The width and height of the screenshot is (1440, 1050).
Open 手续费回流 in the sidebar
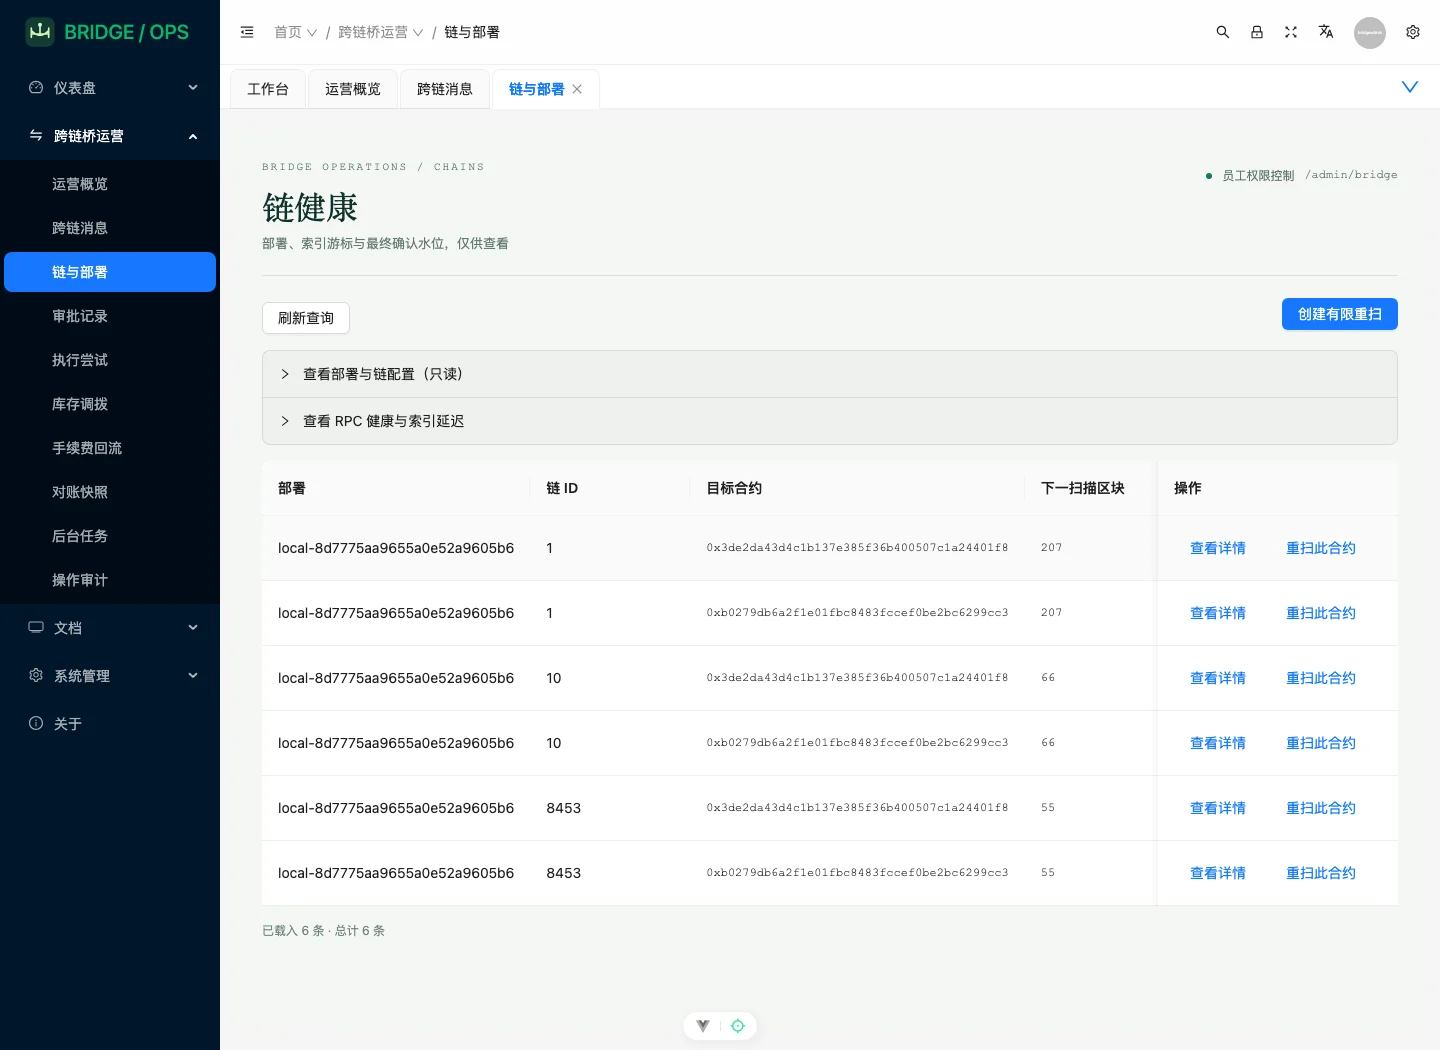110,448
